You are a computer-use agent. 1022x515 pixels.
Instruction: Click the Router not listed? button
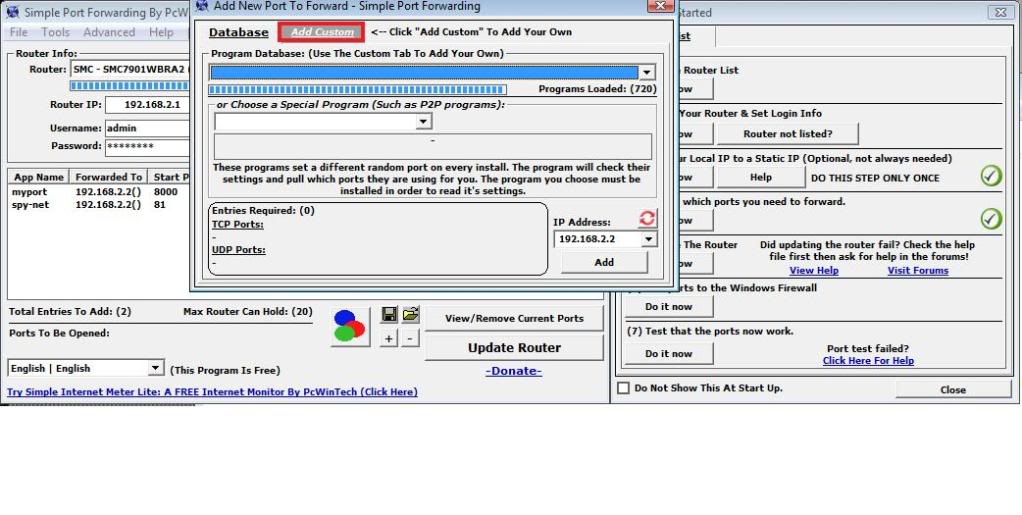[x=787, y=134]
